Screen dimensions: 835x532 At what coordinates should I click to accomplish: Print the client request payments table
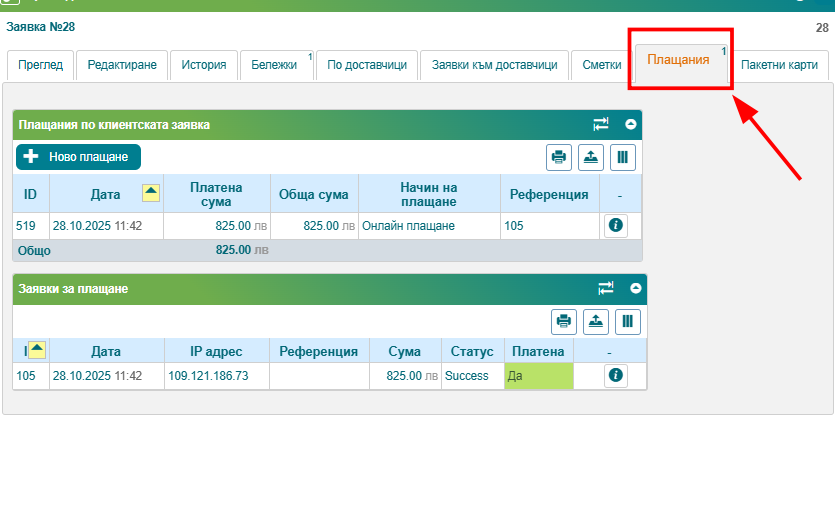[x=559, y=157]
